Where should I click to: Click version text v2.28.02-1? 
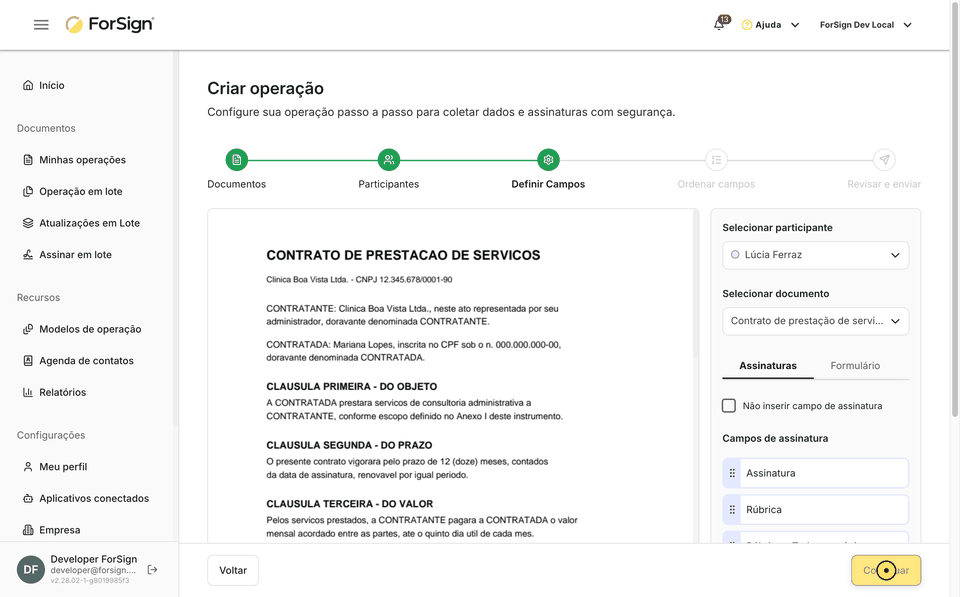pyautogui.click(x=90, y=580)
